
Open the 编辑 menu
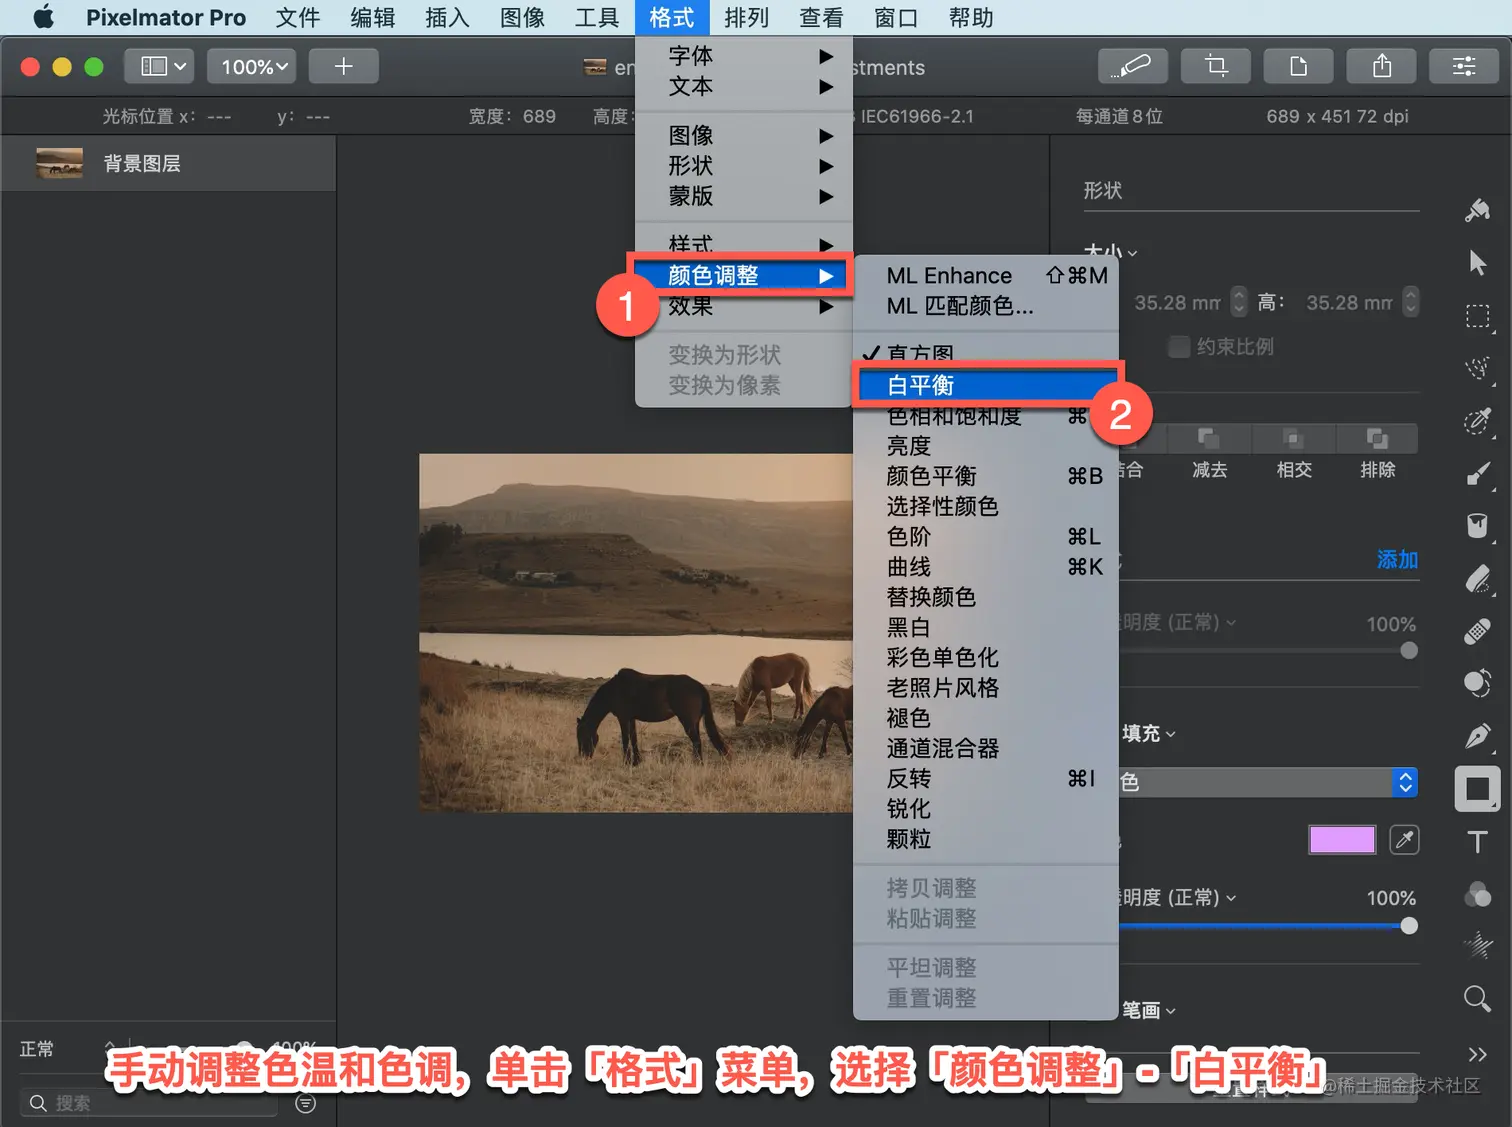[x=372, y=18]
